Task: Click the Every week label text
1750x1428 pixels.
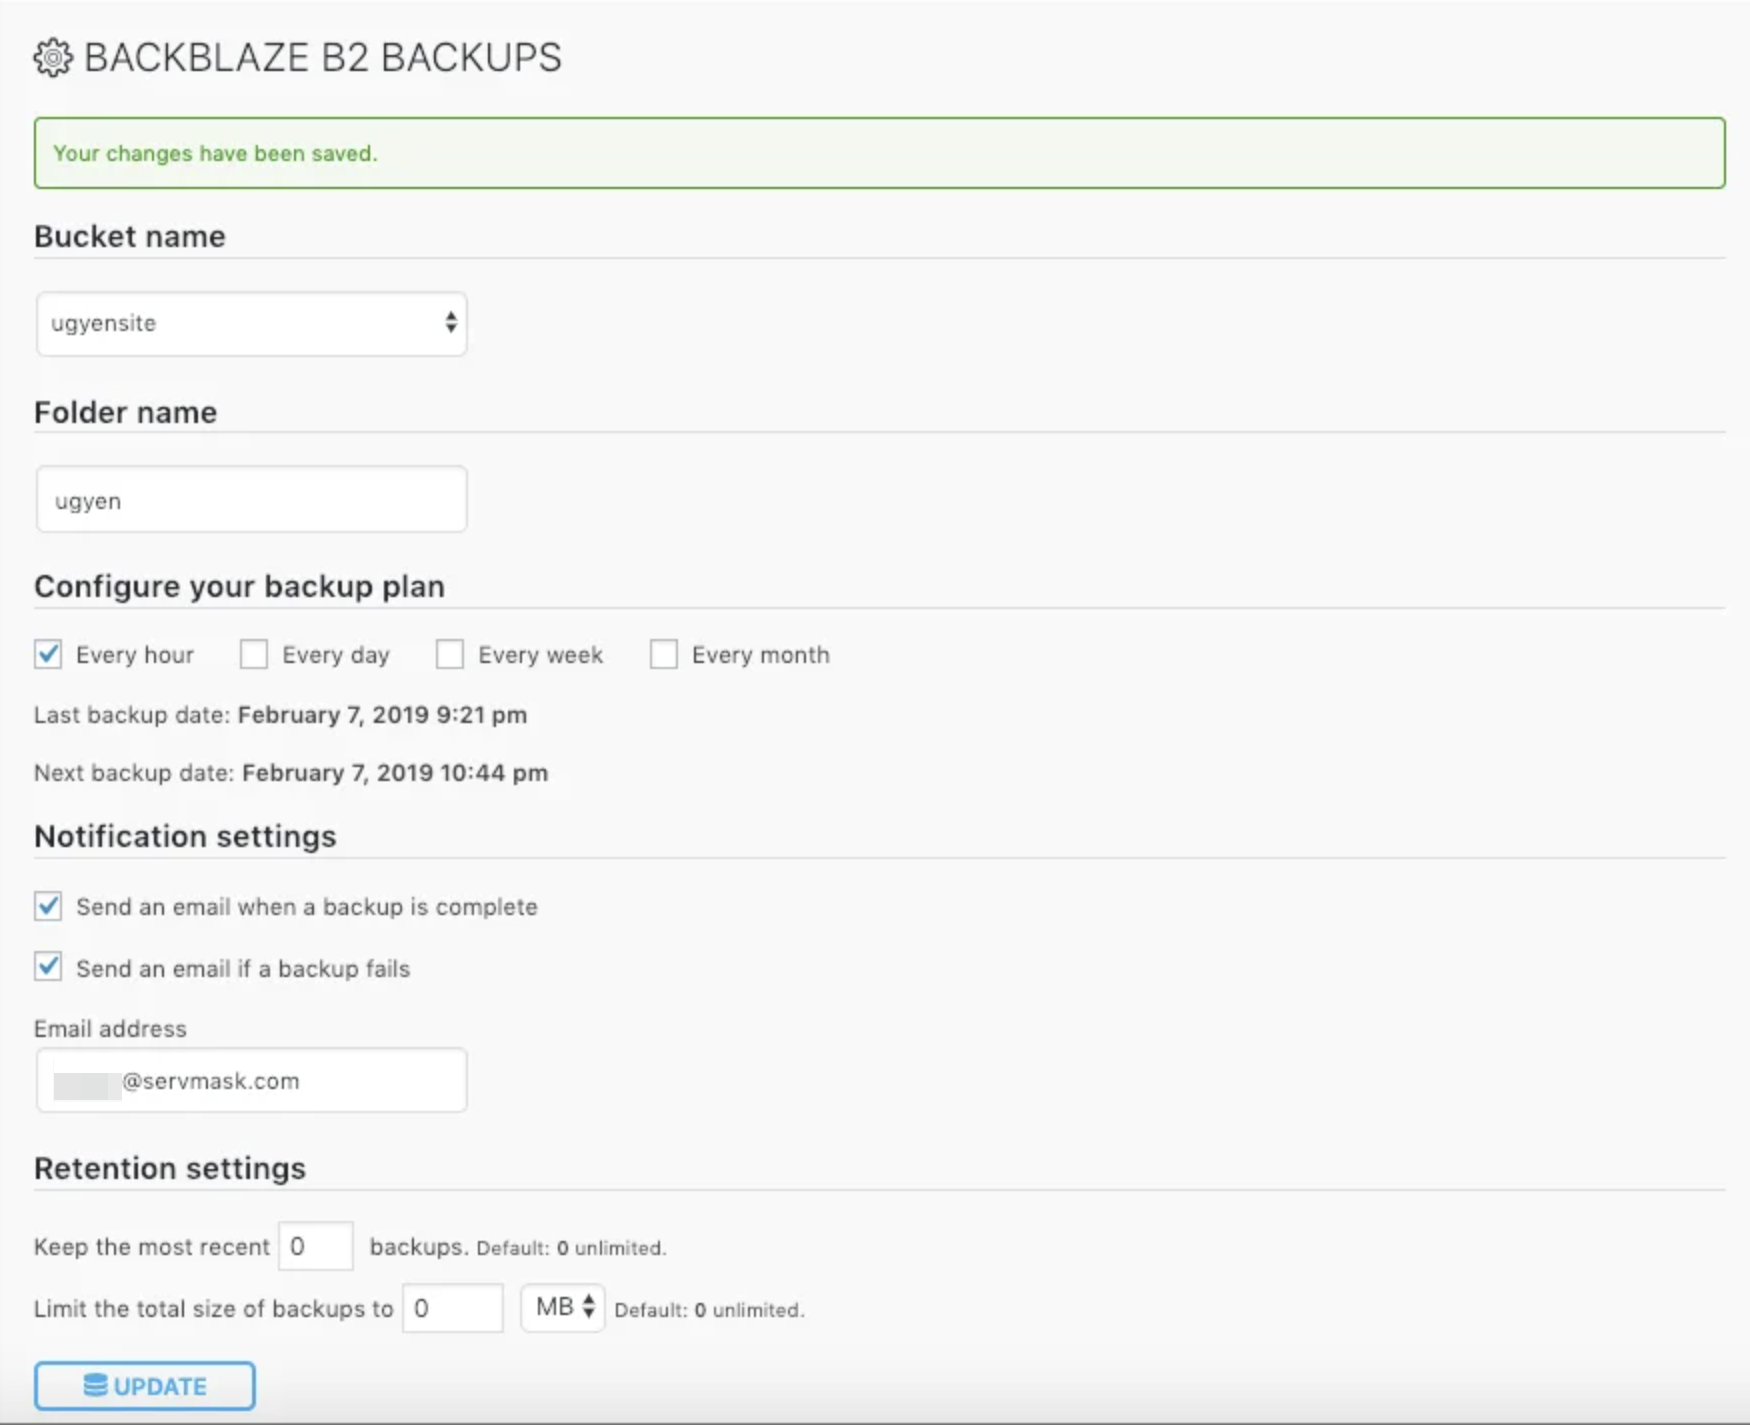Action: pos(540,655)
